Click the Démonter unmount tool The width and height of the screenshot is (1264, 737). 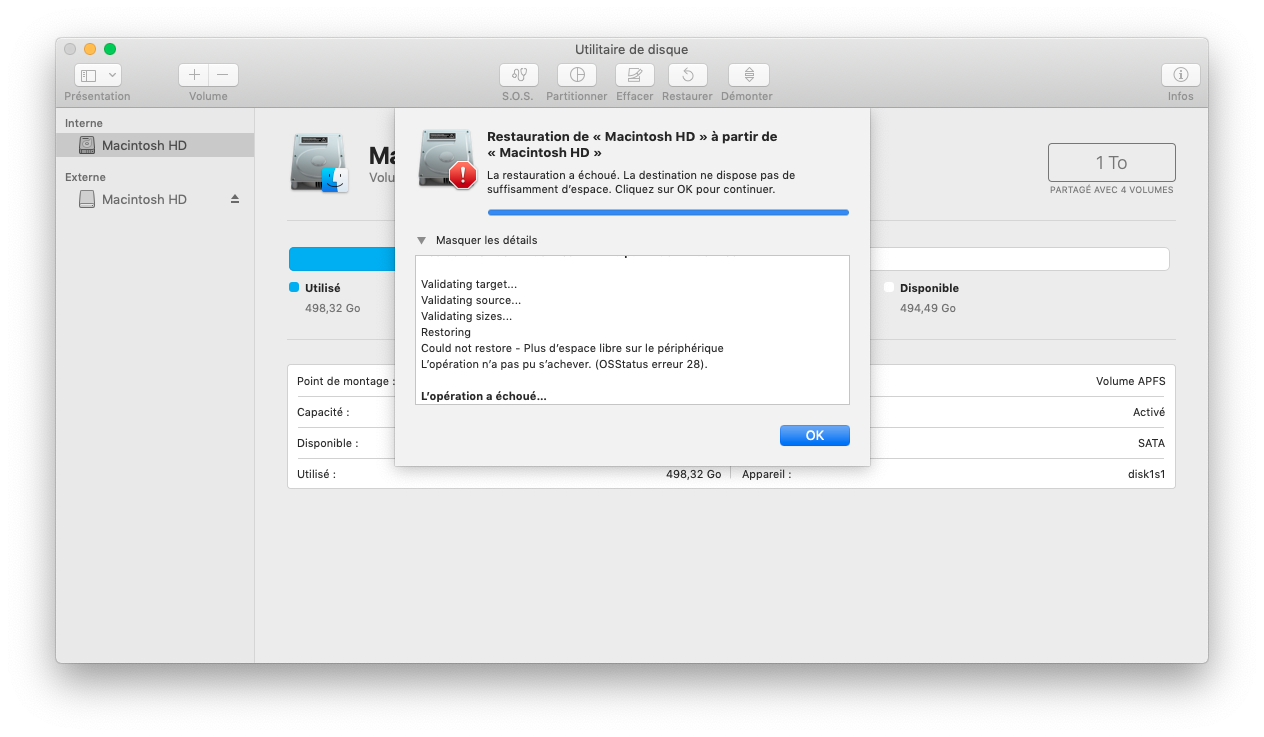coord(747,75)
